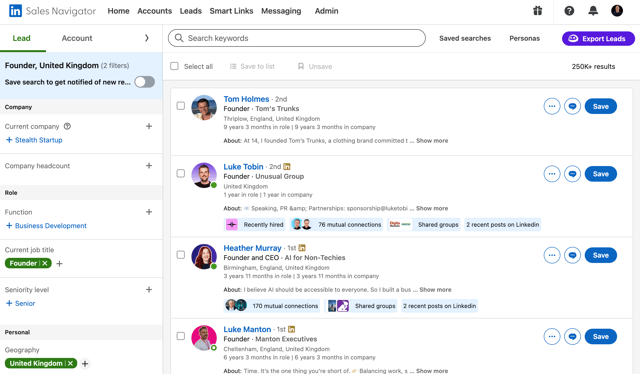
Task: Select Tom Holmes checkbox
Action: [180, 106]
